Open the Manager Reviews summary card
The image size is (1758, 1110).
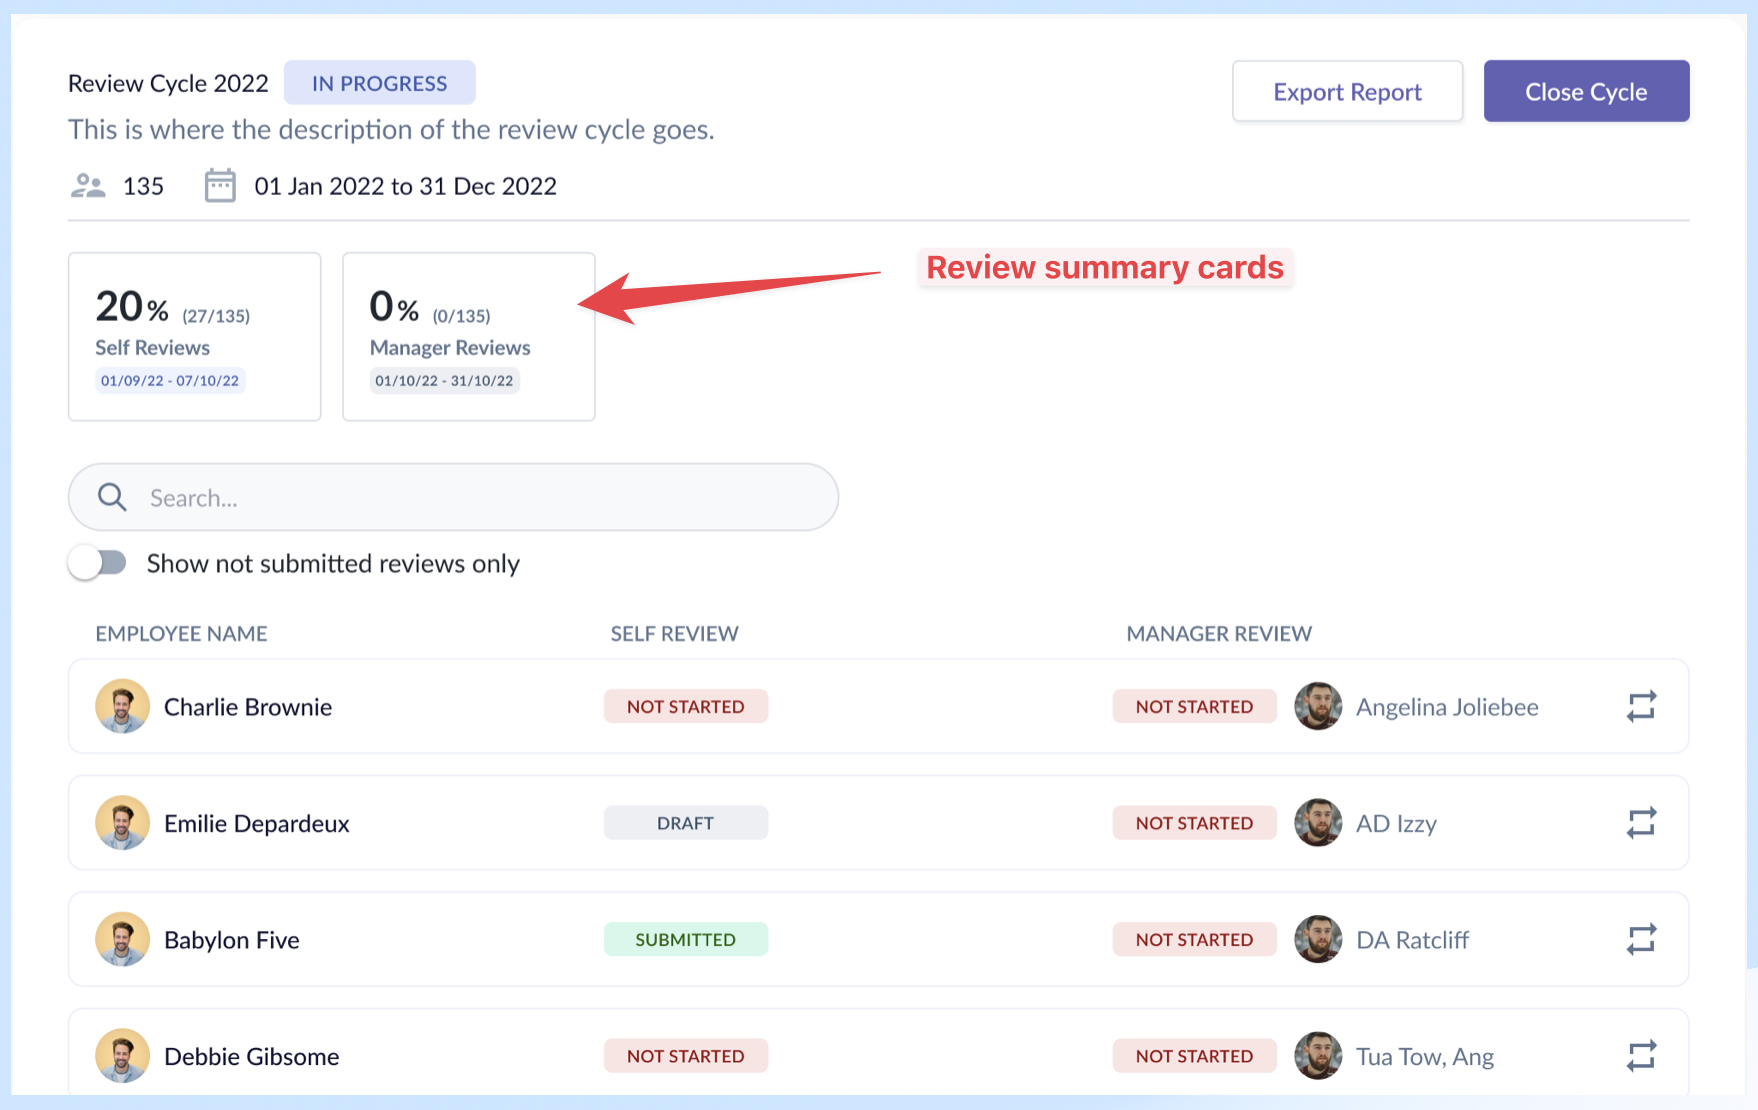468,336
